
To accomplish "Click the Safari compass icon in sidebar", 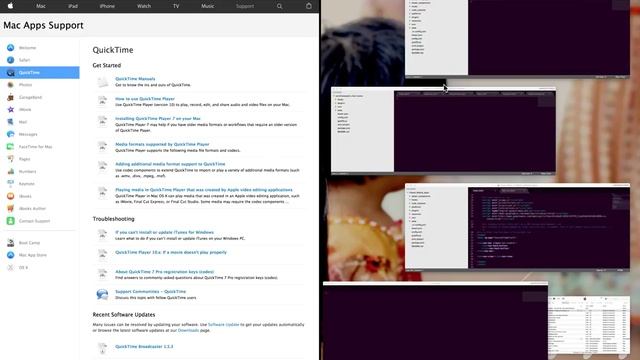I will (11, 60).
